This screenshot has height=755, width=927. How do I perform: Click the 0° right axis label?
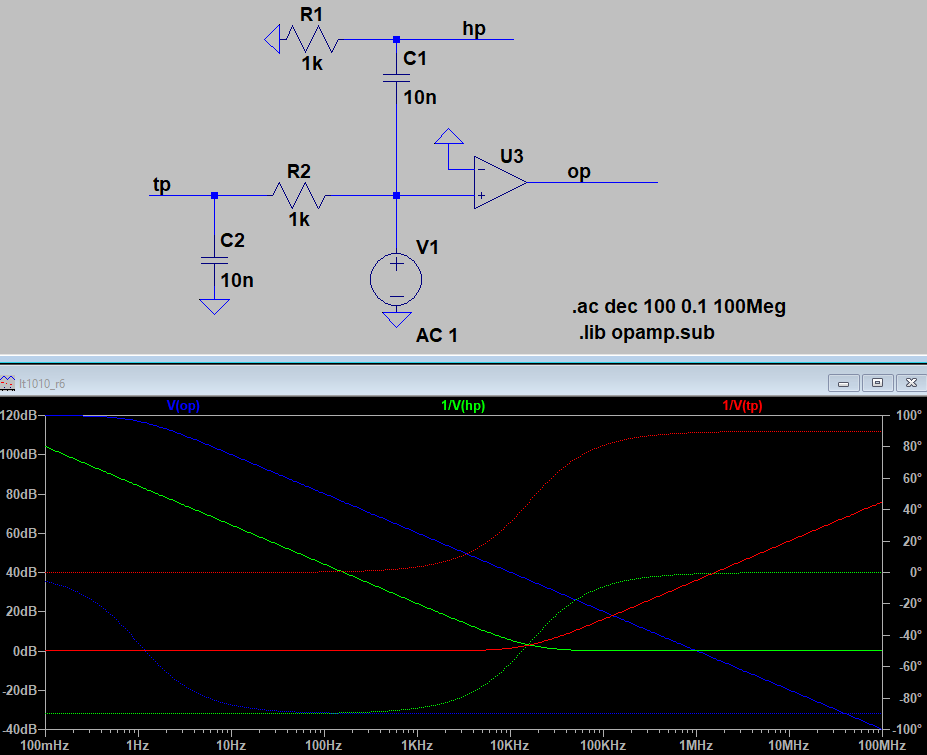pyautogui.click(x=916, y=572)
